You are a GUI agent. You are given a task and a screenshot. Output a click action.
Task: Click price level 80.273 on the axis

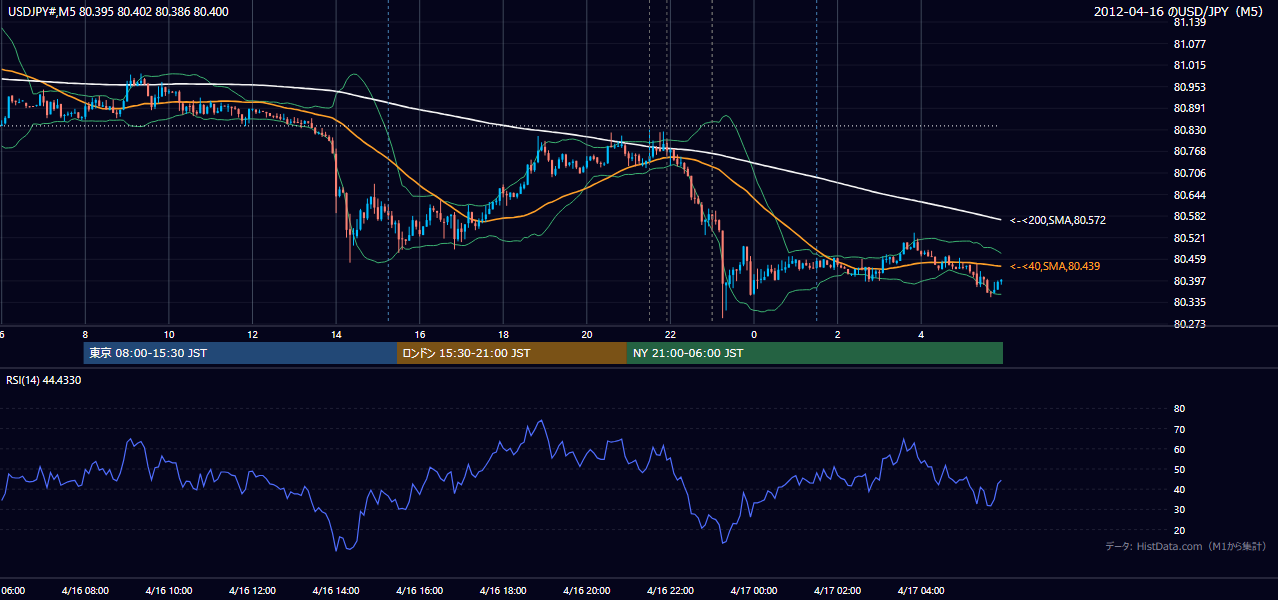pyautogui.click(x=1188, y=324)
